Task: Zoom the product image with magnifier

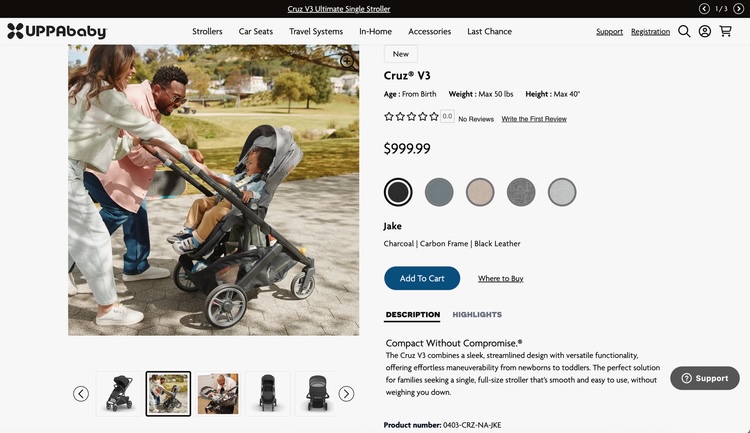Action: (x=347, y=61)
